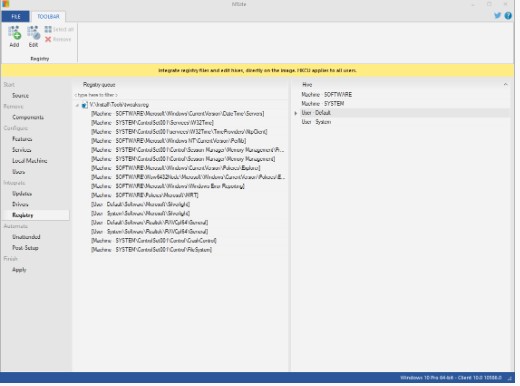Screen dimensions: 520x386
Task: Open the Users page in sidebar
Action: click(x=19, y=172)
